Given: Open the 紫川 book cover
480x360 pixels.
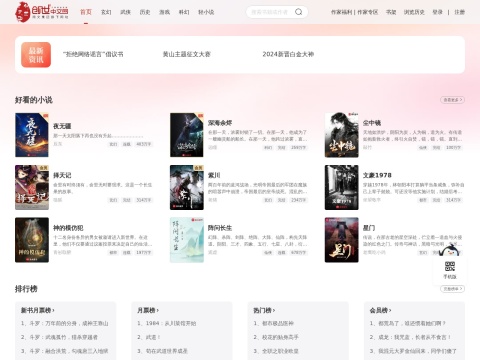Looking at the screenshot, I should click(187, 187).
